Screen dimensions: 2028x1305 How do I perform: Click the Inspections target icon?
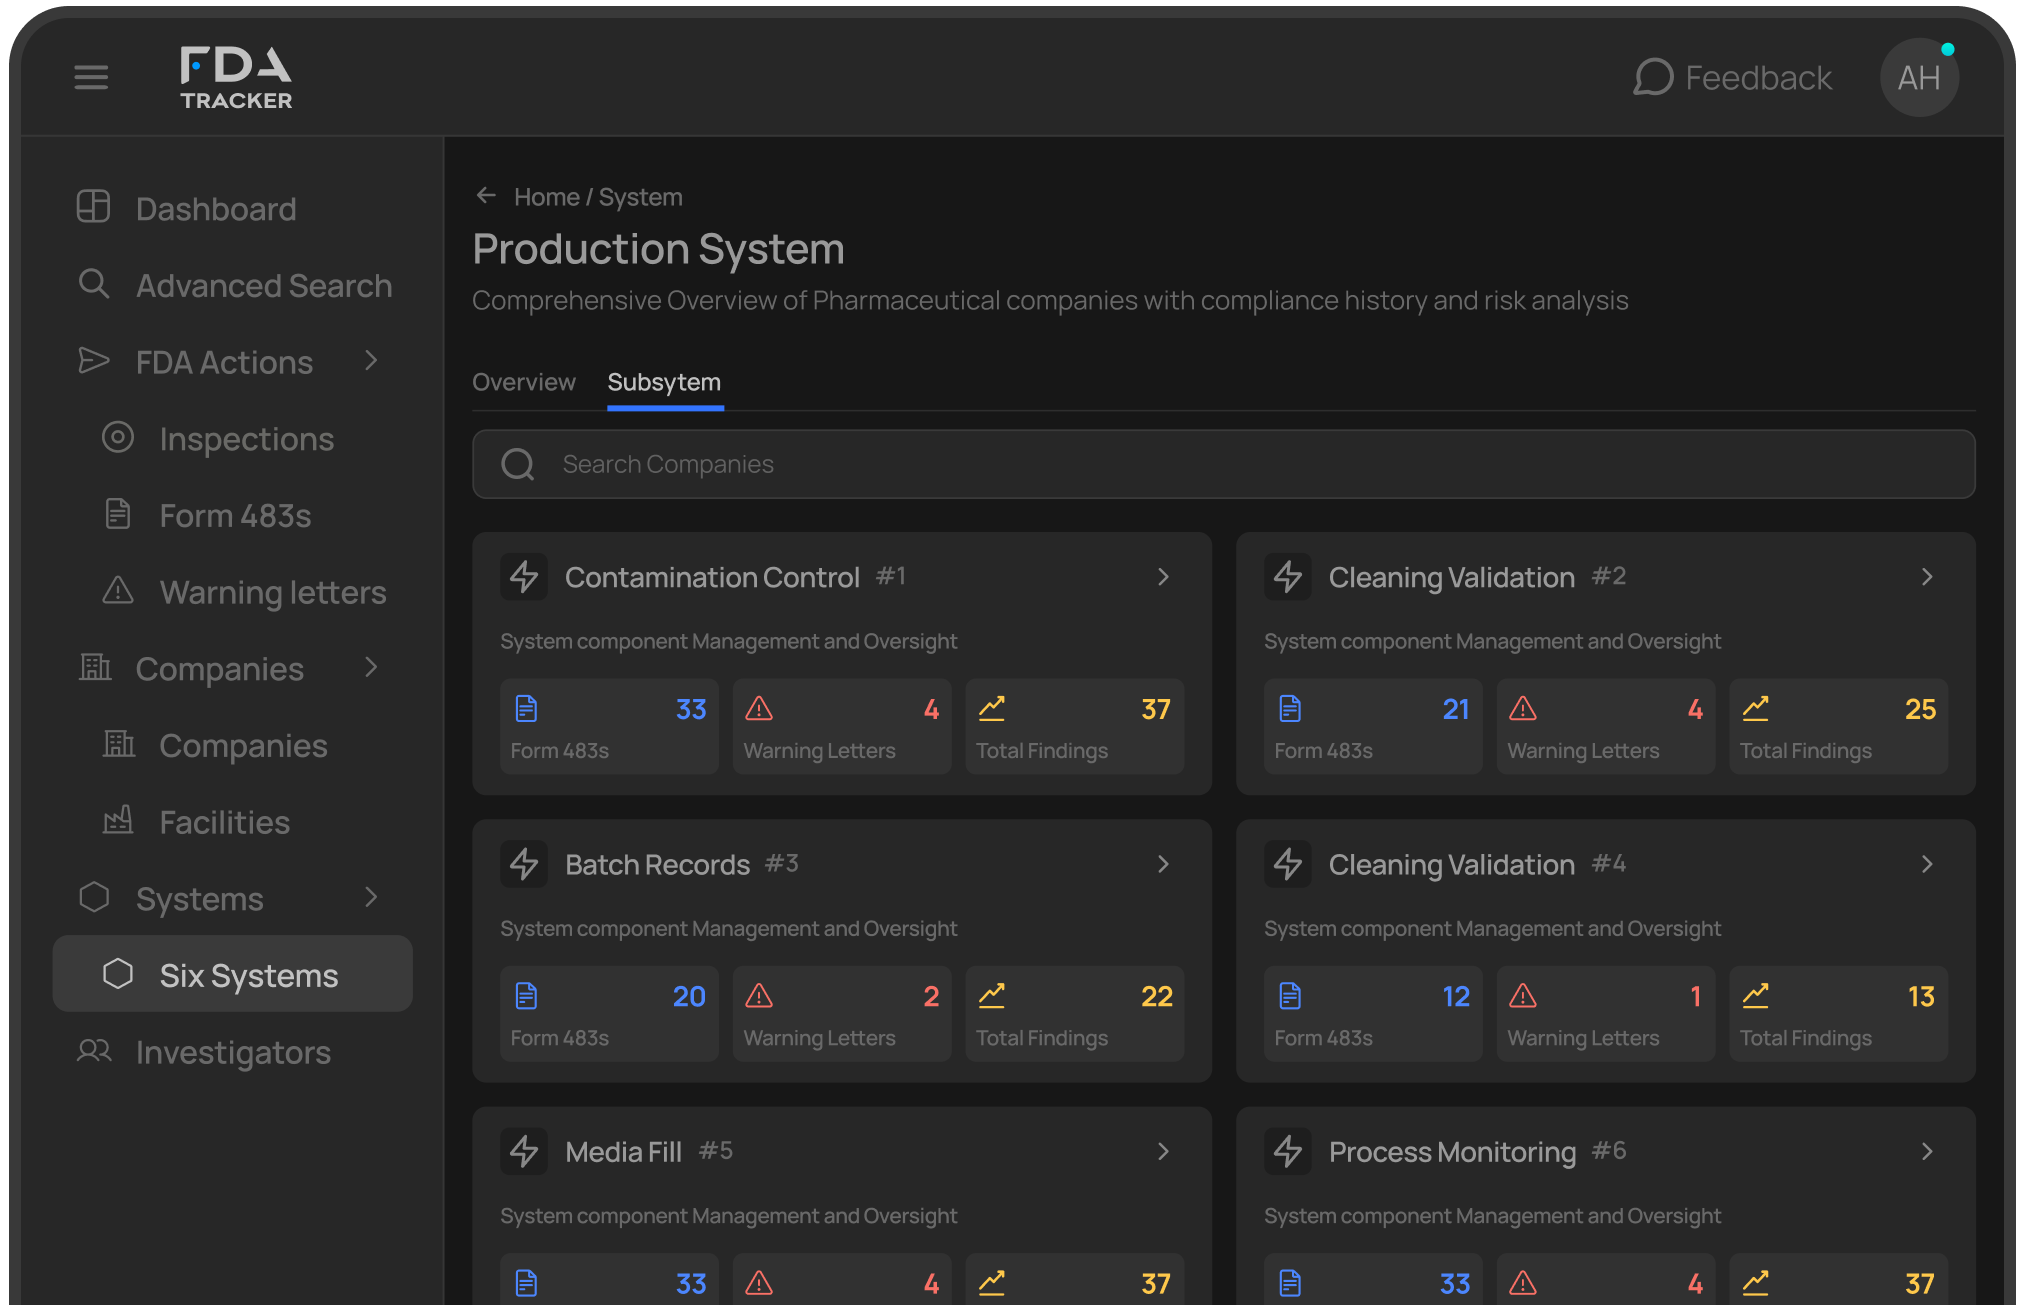[118, 437]
